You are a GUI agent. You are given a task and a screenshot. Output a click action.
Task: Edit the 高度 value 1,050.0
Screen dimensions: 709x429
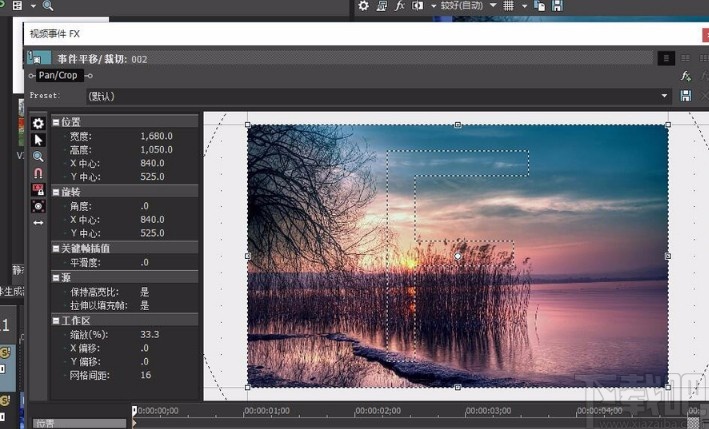[156, 150]
